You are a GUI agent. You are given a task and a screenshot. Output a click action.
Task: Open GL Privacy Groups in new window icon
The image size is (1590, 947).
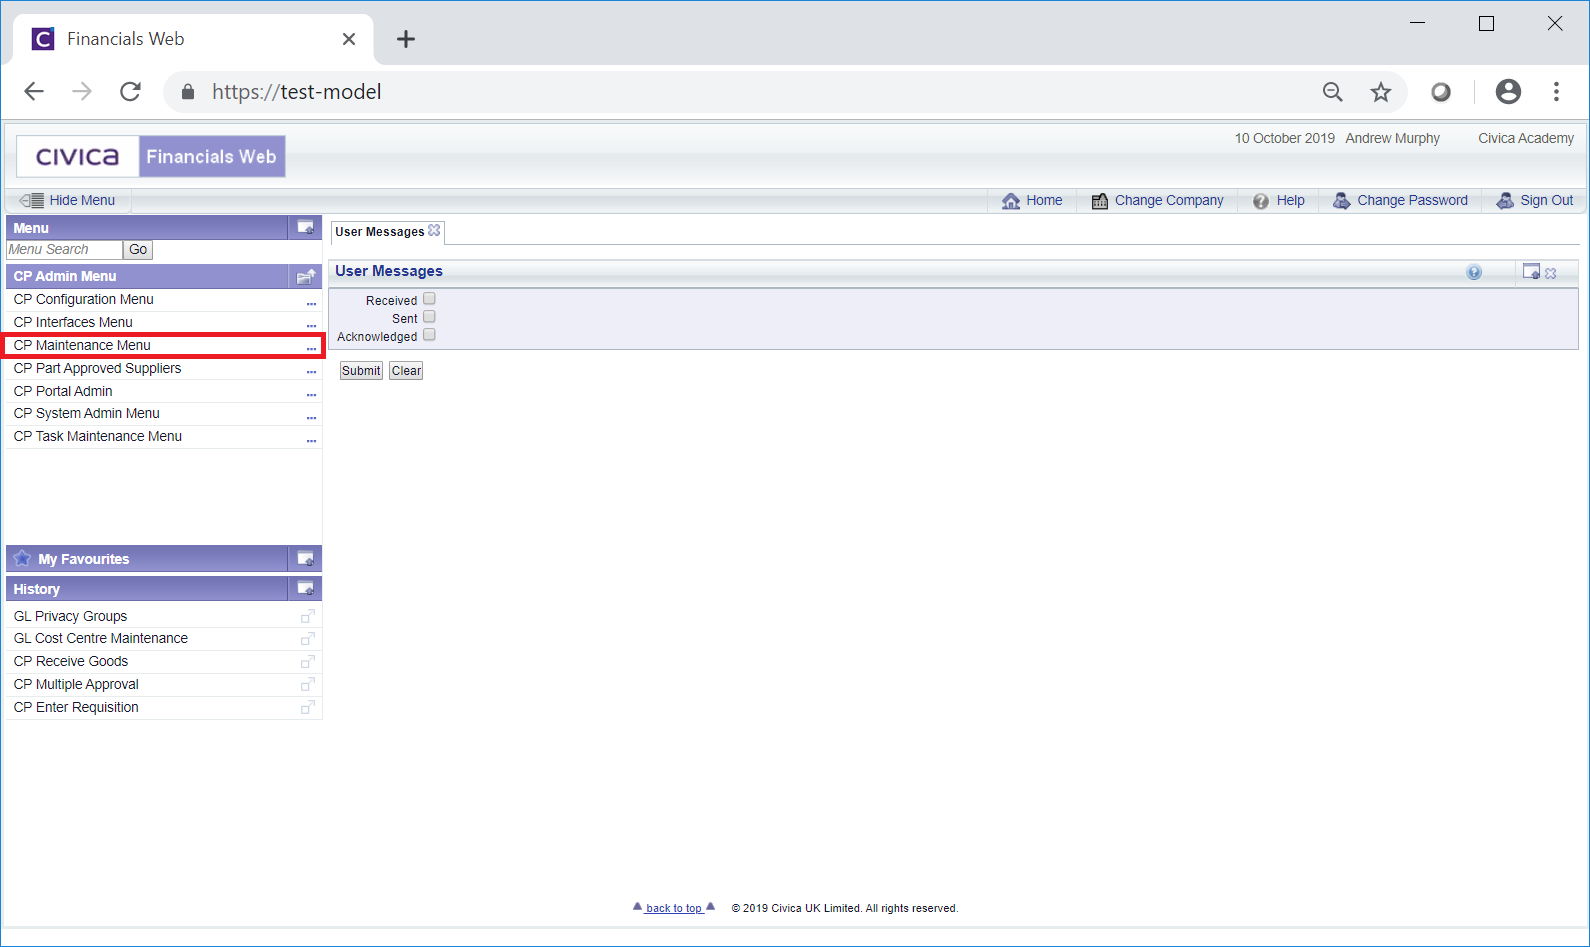[x=308, y=616]
